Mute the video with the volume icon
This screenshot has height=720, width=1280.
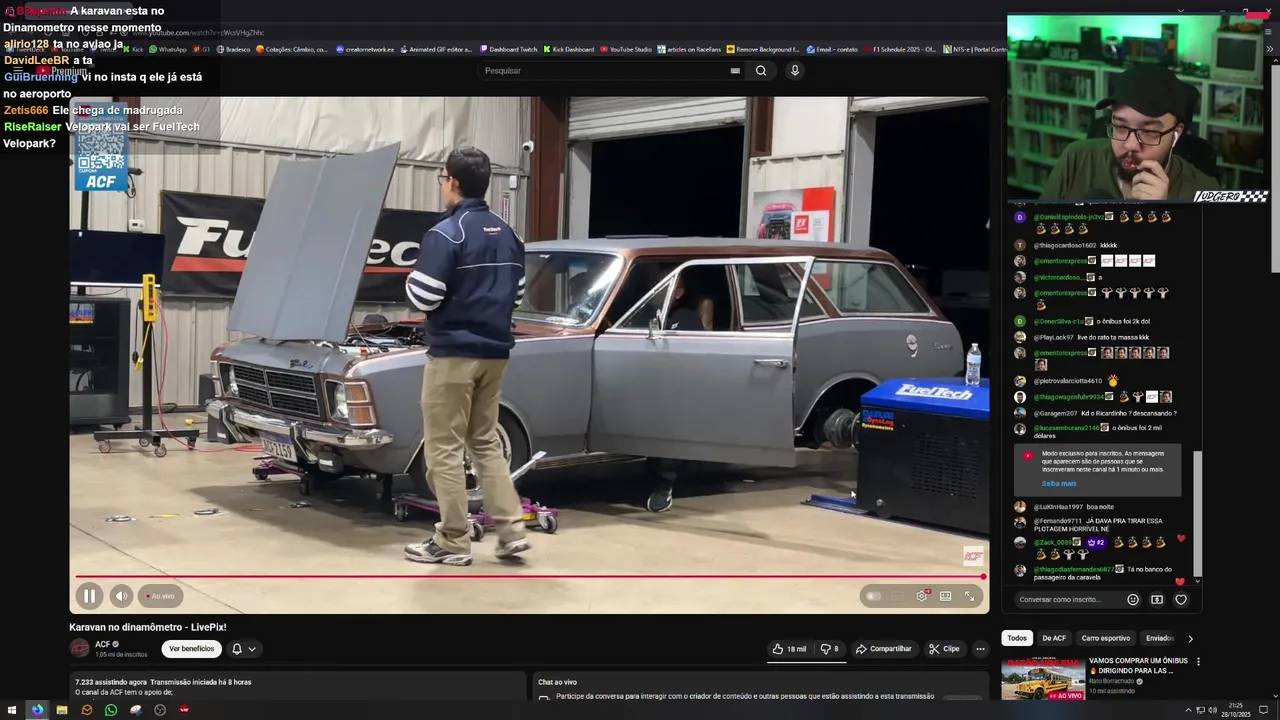click(x=121, y=596)
